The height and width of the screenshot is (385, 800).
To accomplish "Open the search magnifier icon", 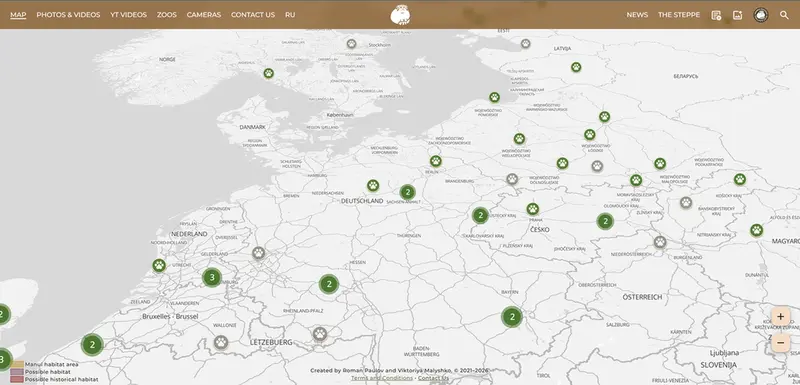I will 784,15.
